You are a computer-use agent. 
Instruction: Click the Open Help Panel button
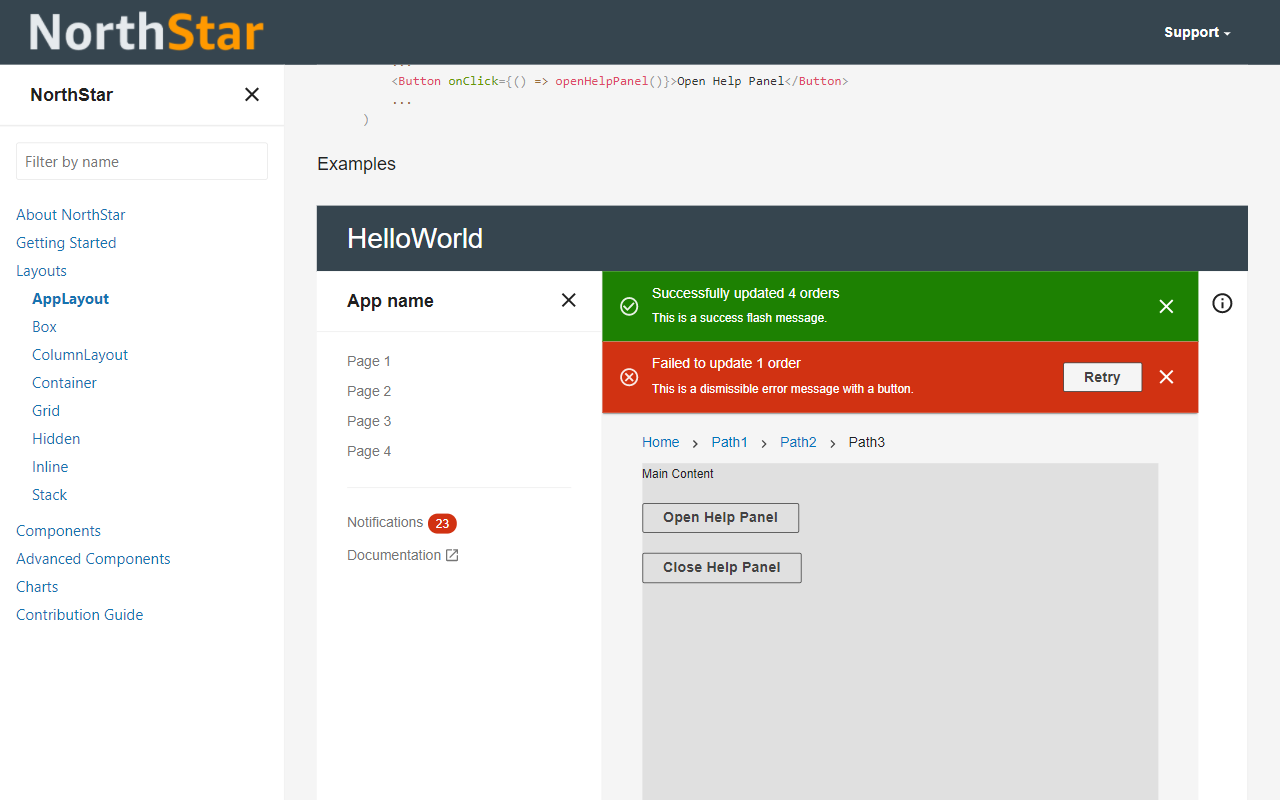tap(720, 517)
